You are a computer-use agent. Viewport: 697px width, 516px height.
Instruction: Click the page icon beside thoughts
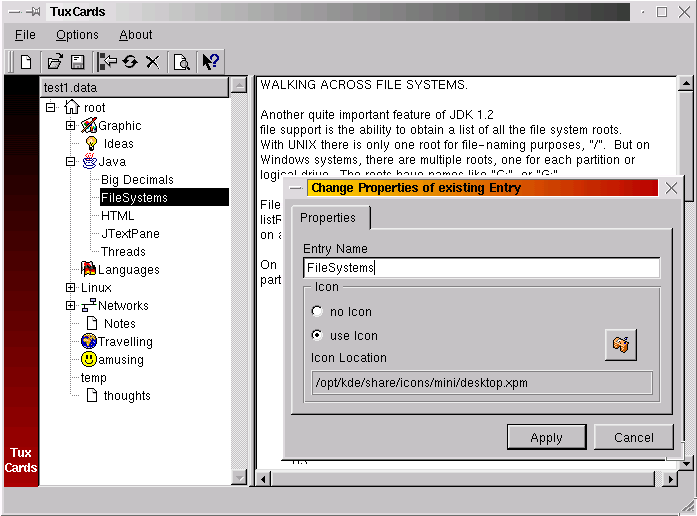[92, 395]
